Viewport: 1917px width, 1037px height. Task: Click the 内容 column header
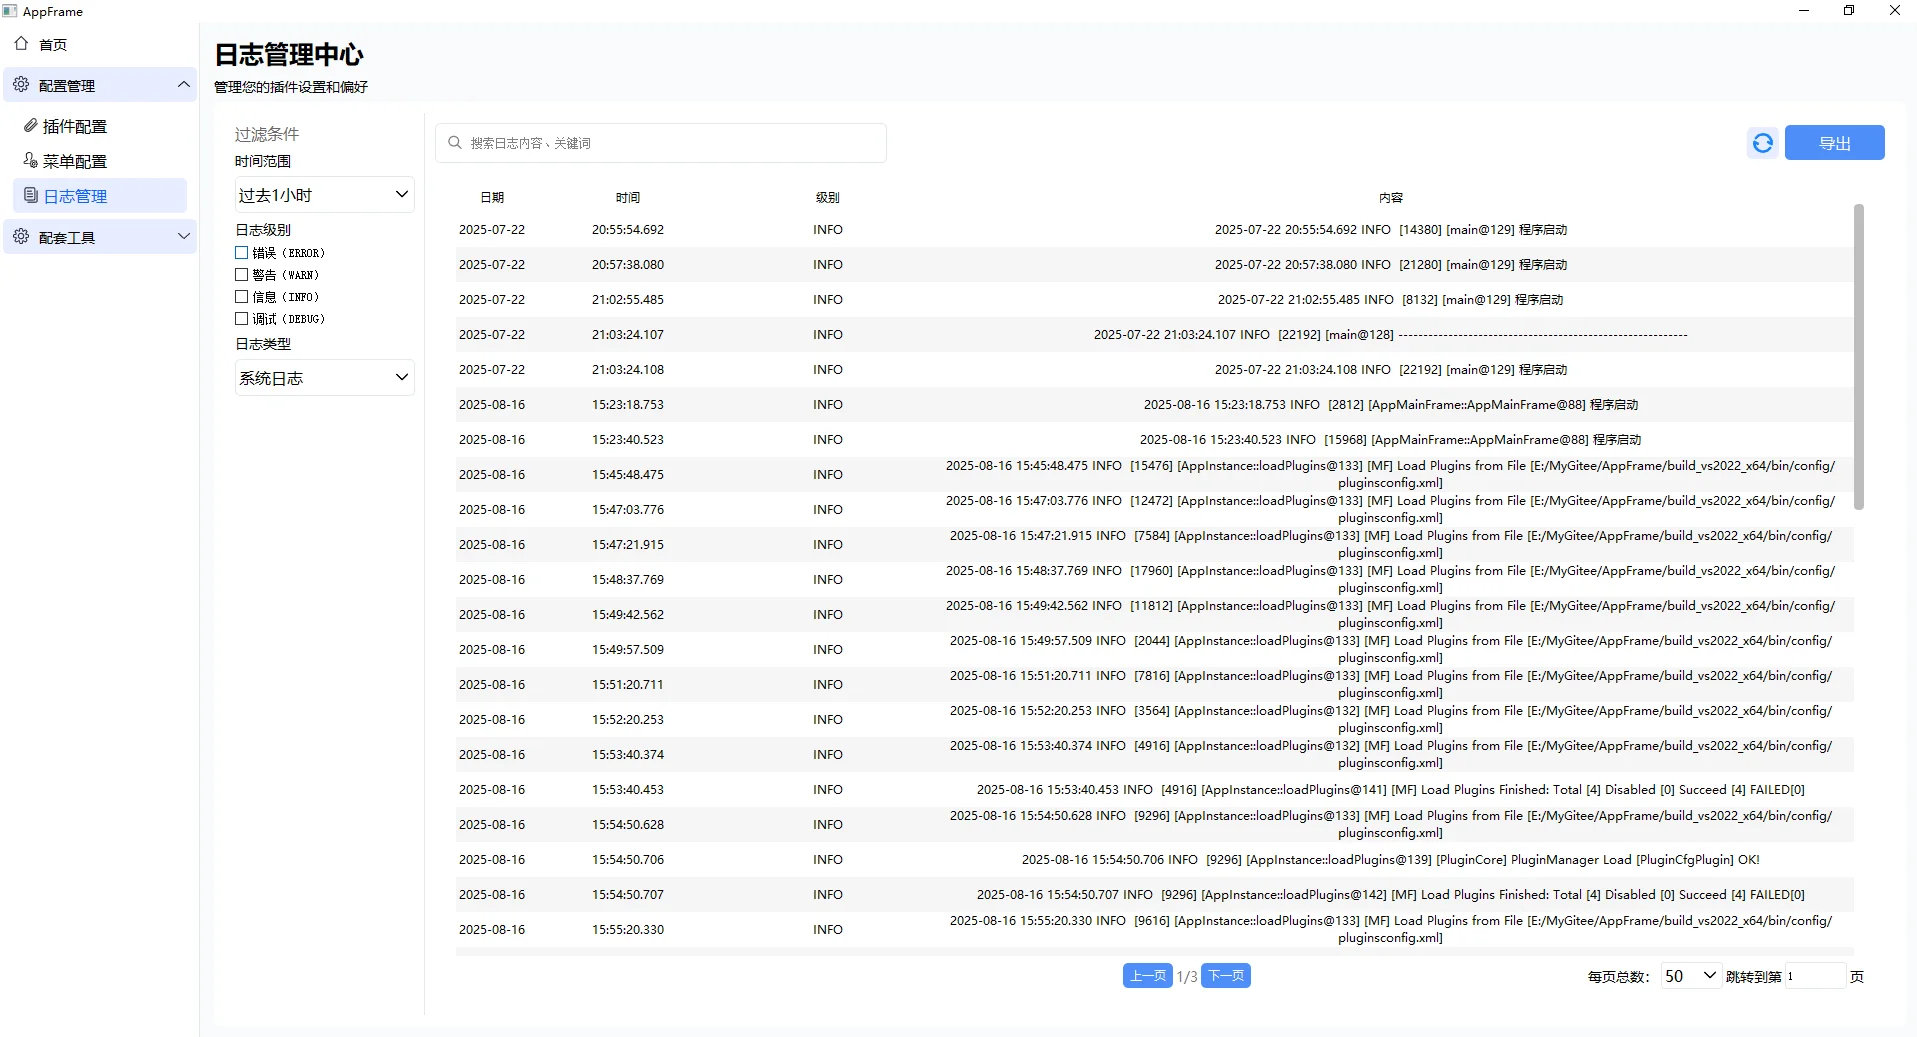pyautogui.click(x=1391, y=198)
